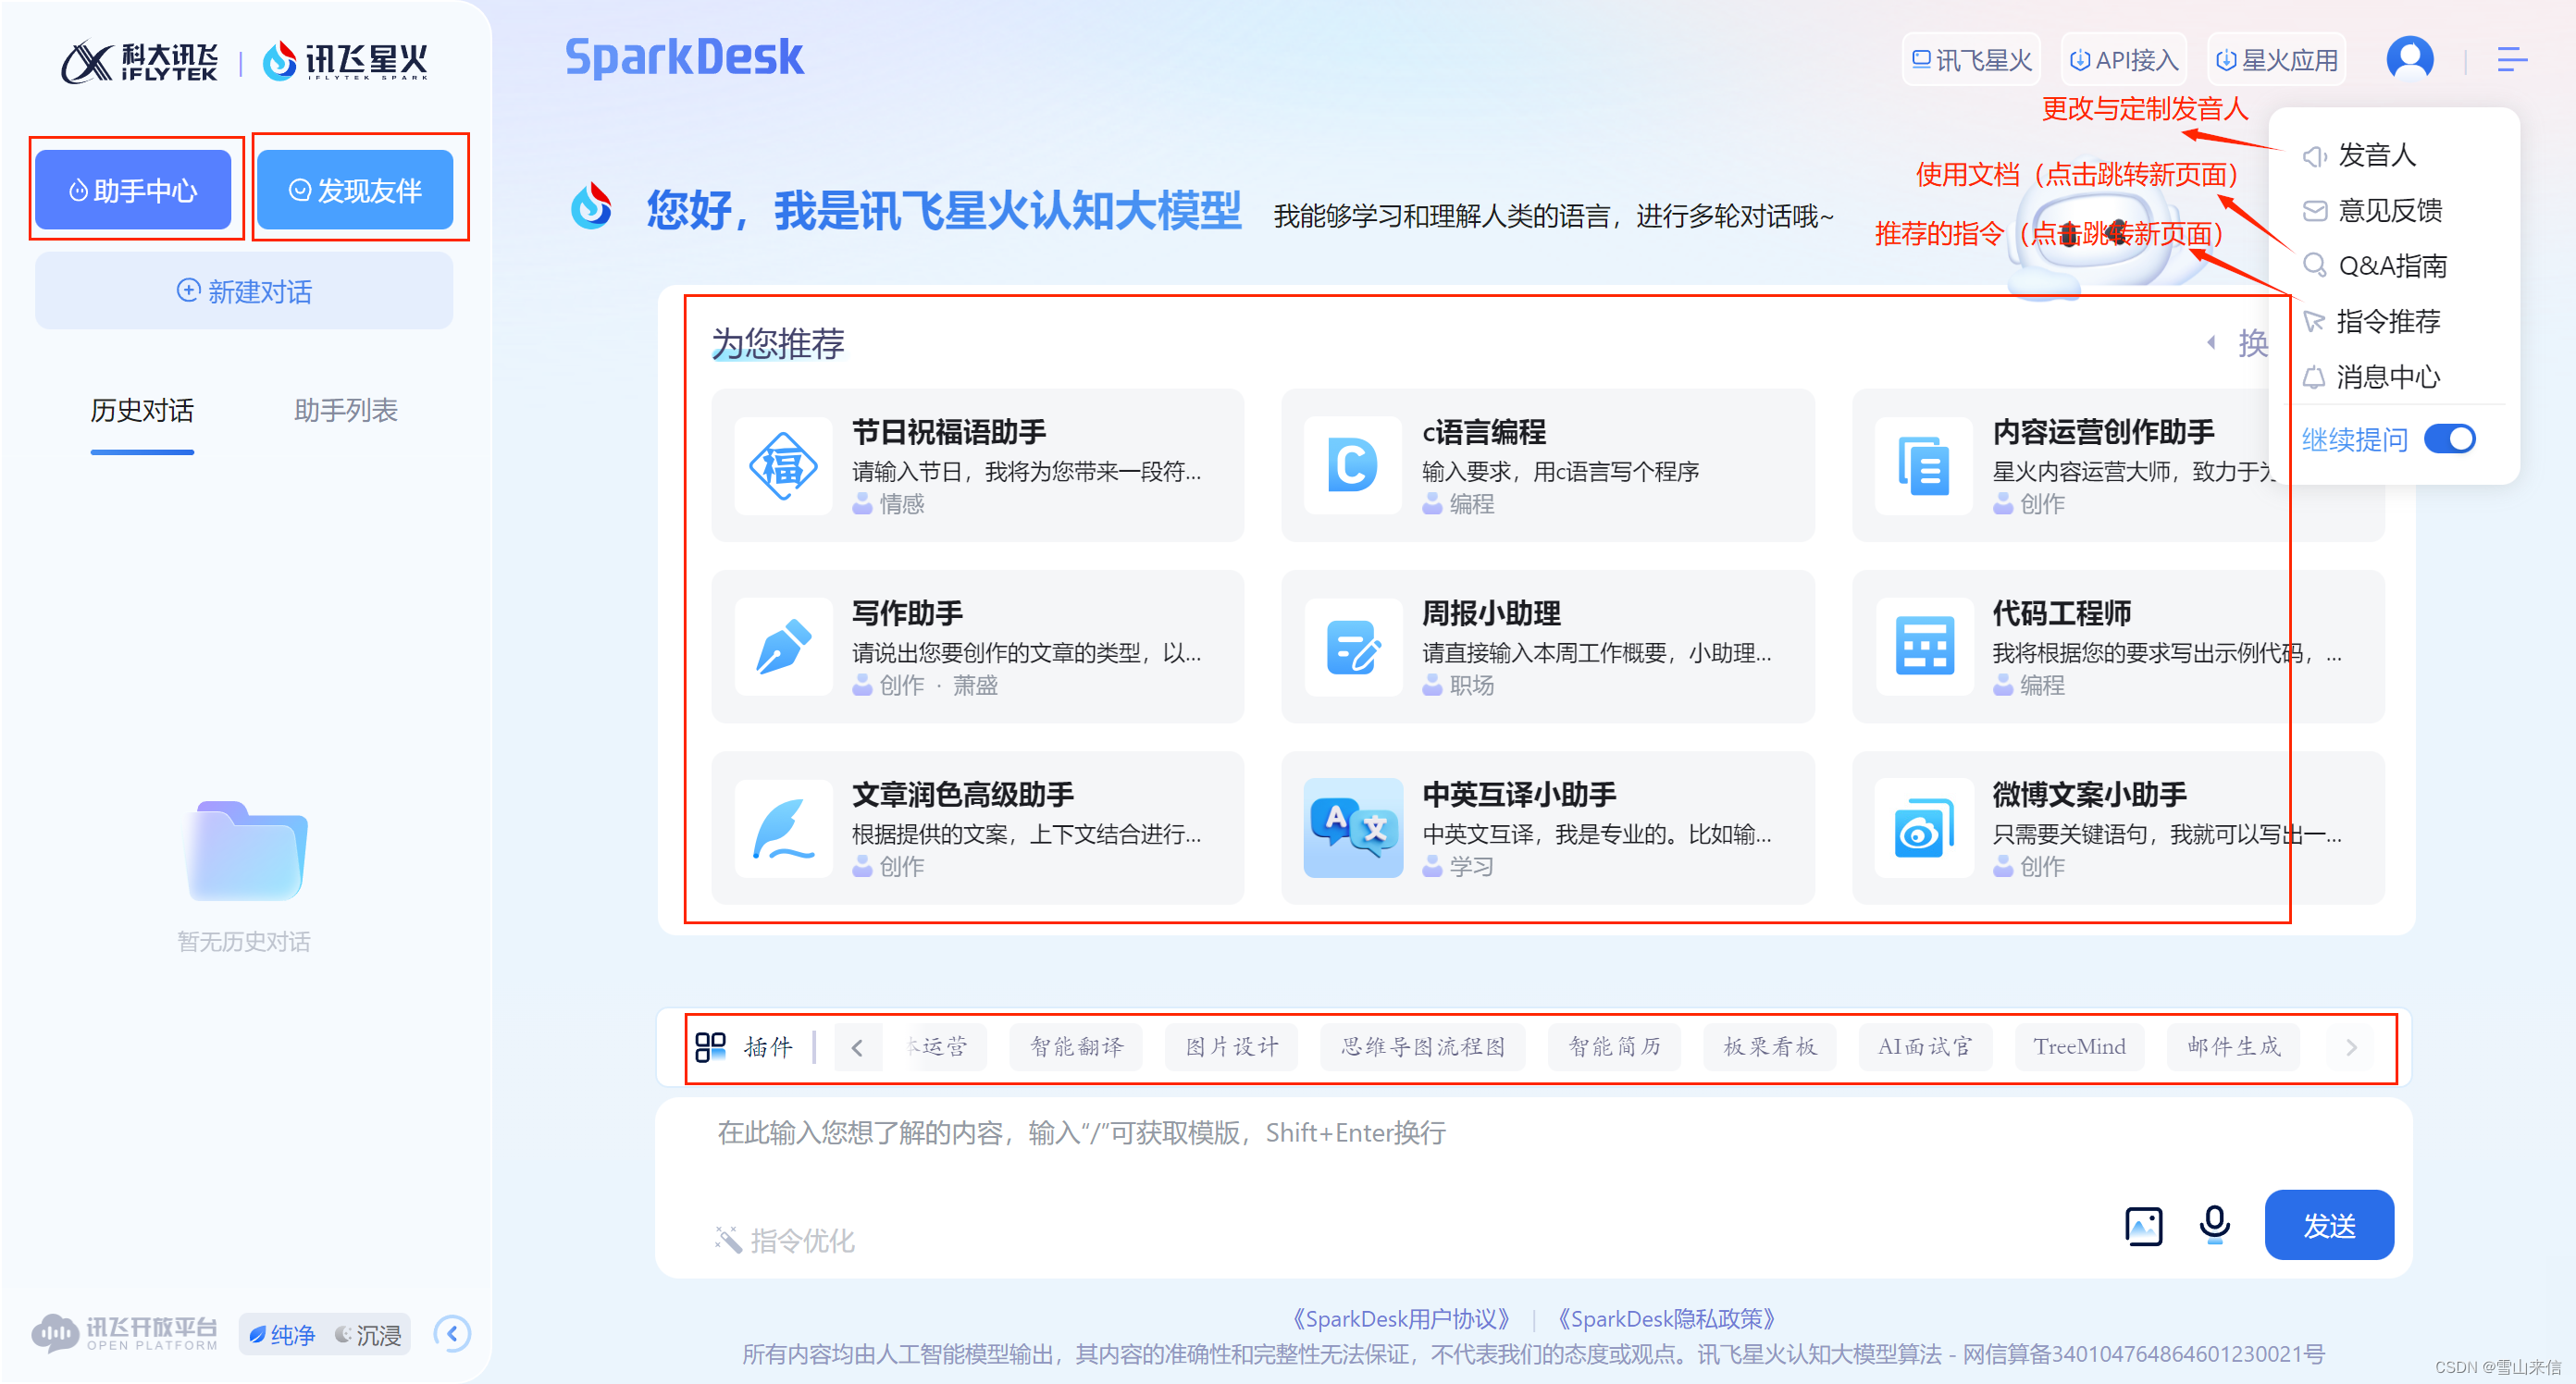
Task: Select the 智能翻译 plugin
Action: point(1077,1047)
